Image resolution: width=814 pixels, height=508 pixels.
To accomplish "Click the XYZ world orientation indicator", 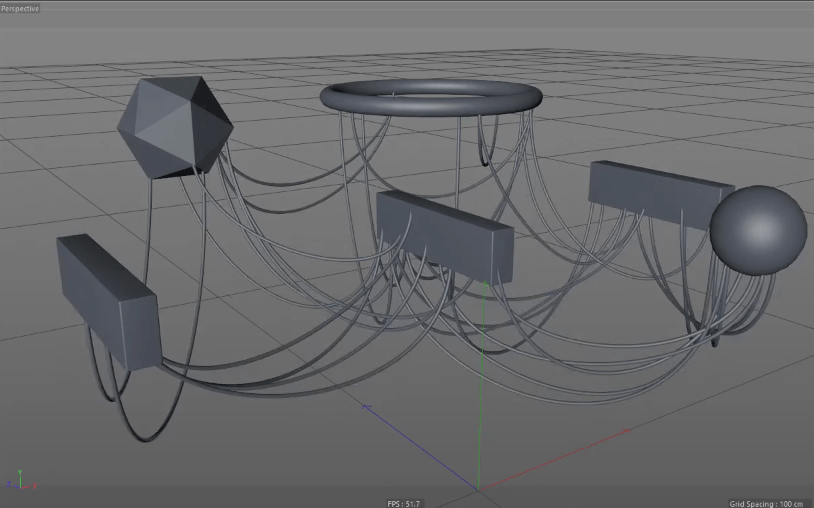I will 21,480.
